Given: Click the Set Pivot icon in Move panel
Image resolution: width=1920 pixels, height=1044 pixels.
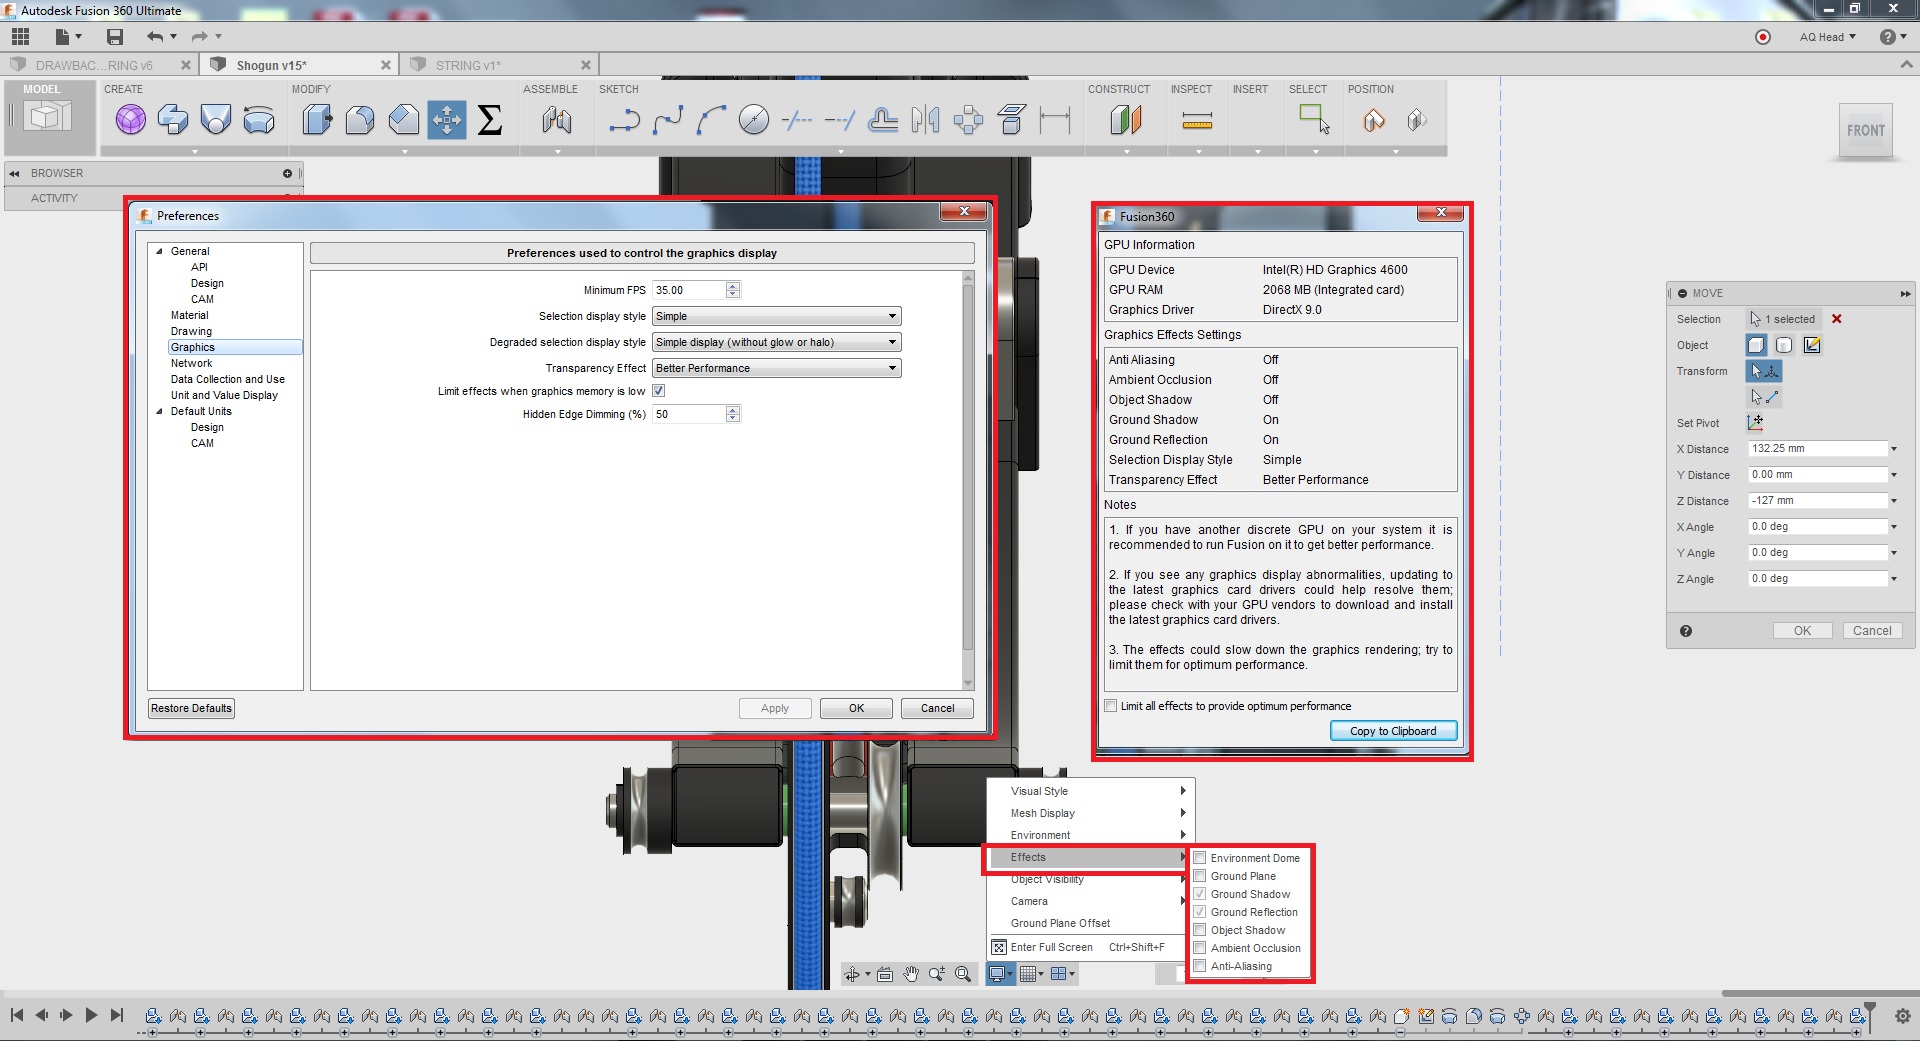Looking at the screenshot, I should coord(1755,423).
